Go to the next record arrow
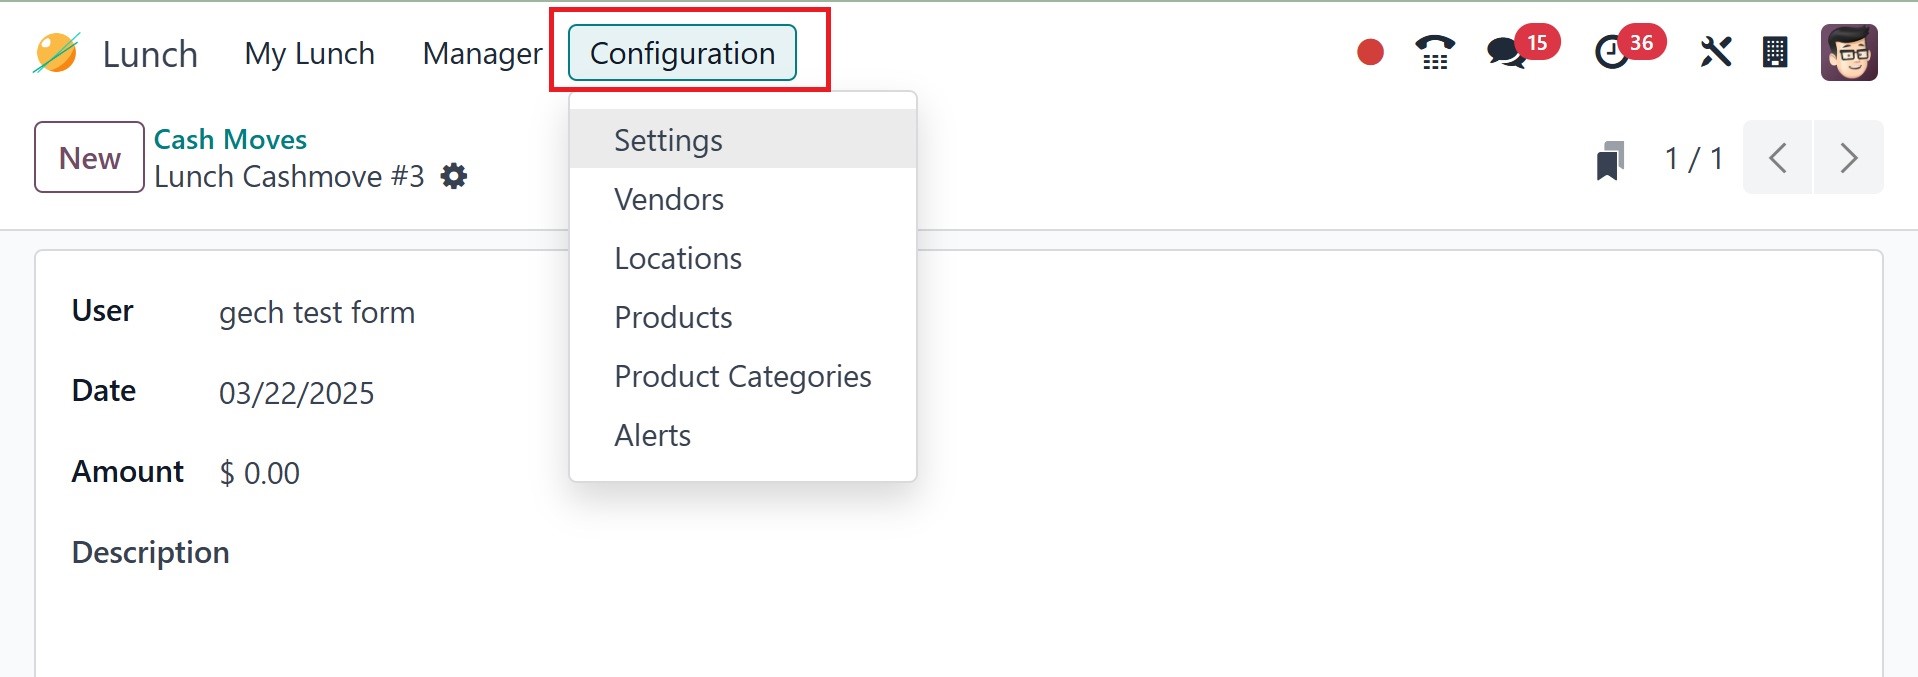Screen dimensions: 1918x677 coord(1848,158)
